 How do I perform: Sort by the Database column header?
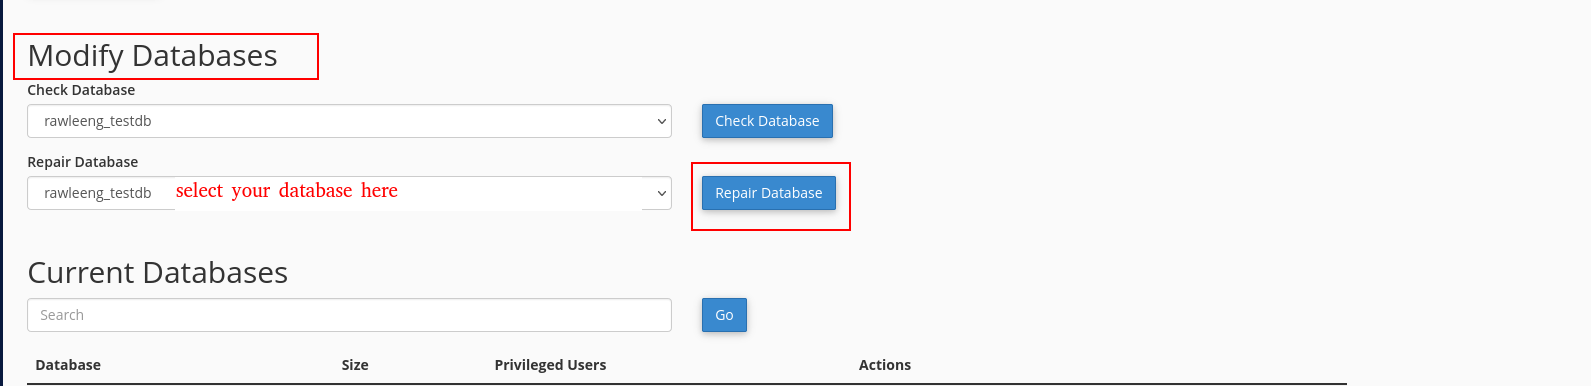pos(68,365)
